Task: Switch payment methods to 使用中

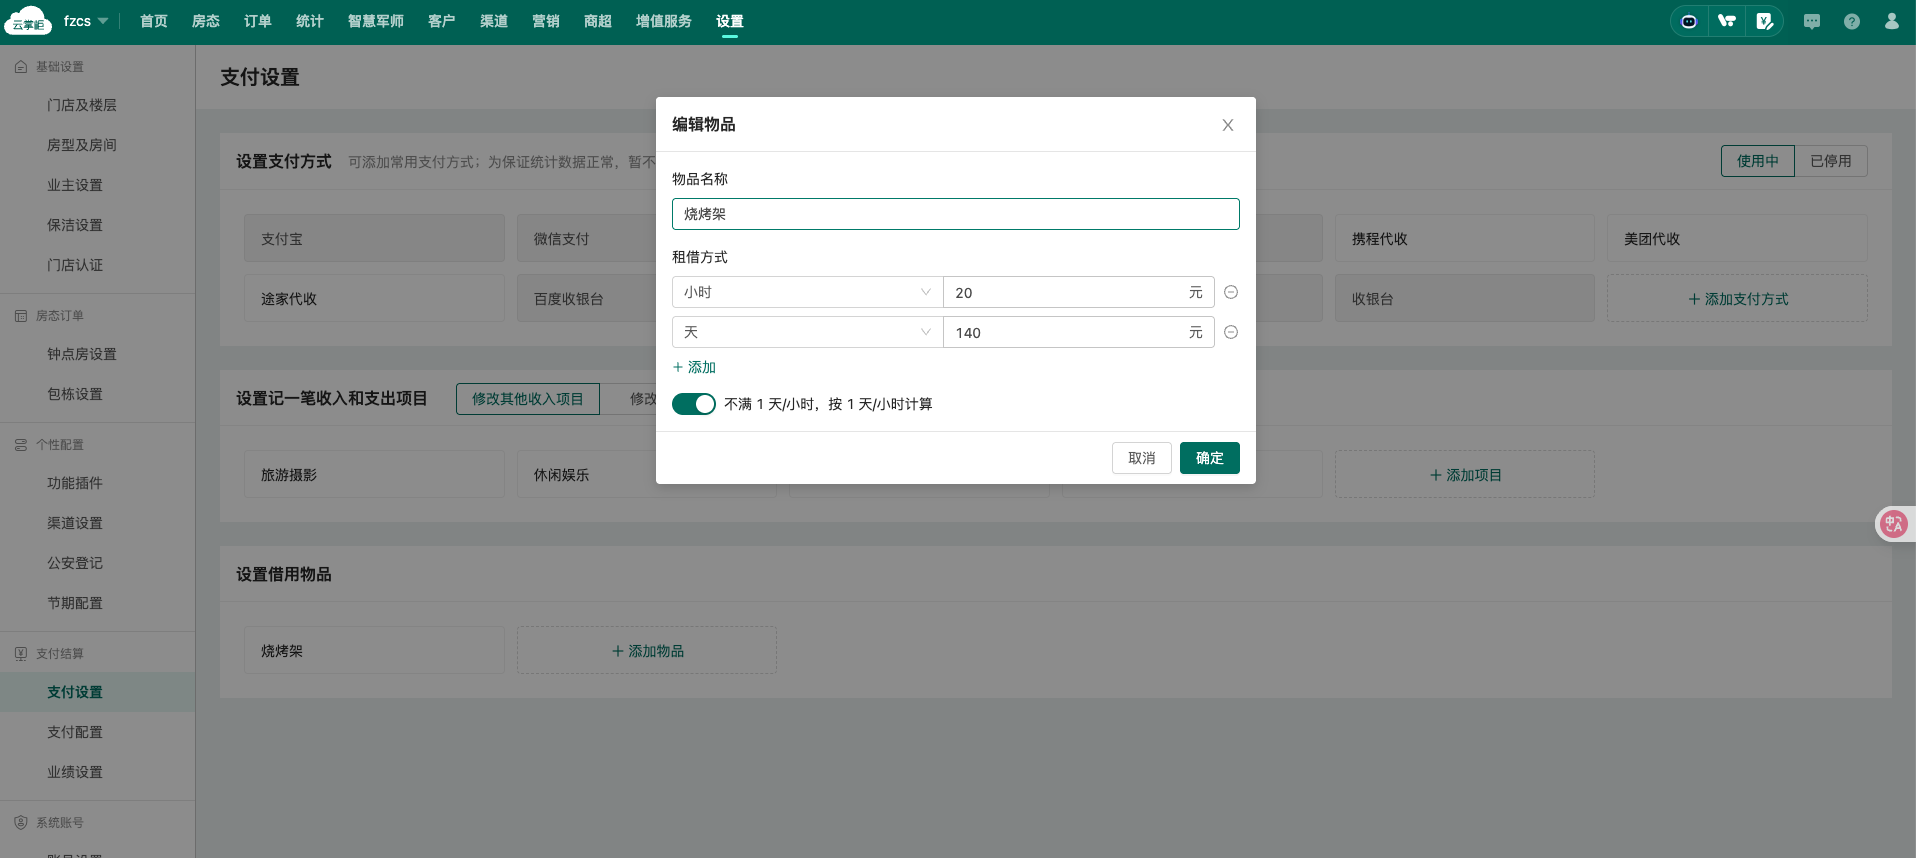Action: click(x=1757, y=161)
